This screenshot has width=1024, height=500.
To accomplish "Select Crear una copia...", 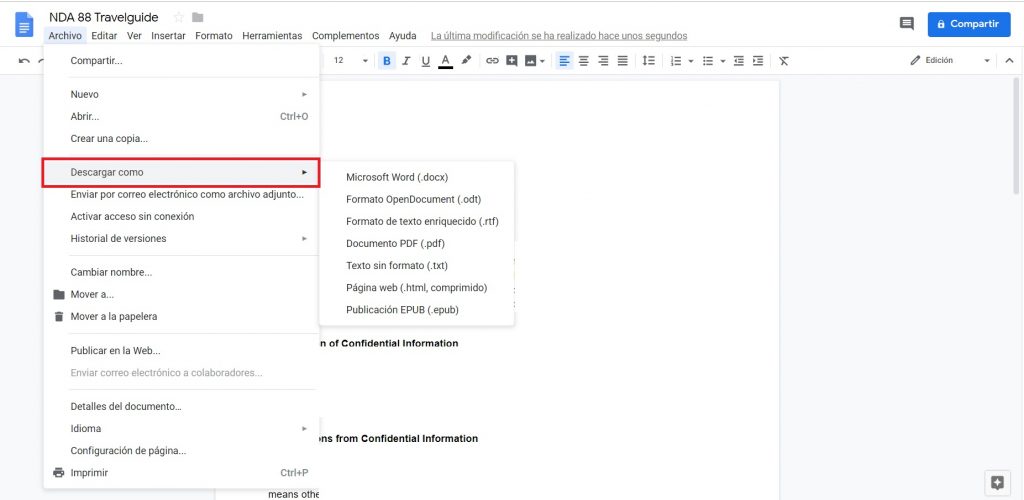I will (x=182, y=138).
